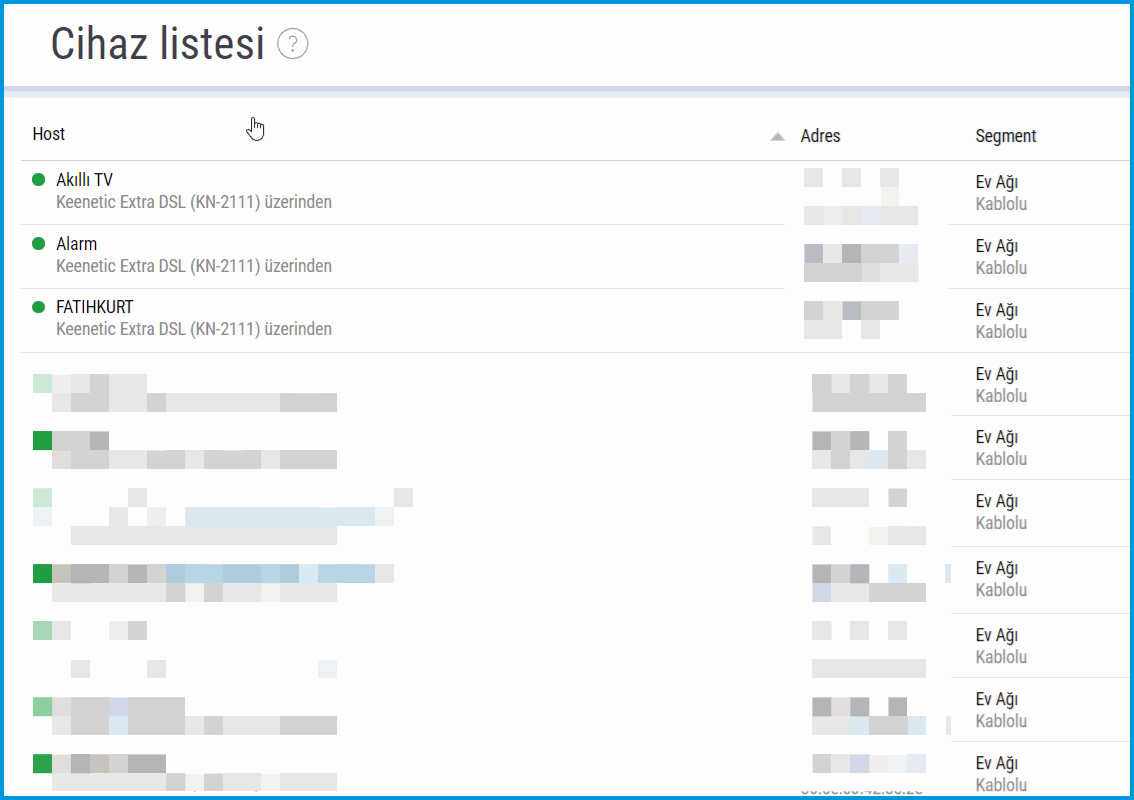Sort the list by Adres column header

[820, 136]
